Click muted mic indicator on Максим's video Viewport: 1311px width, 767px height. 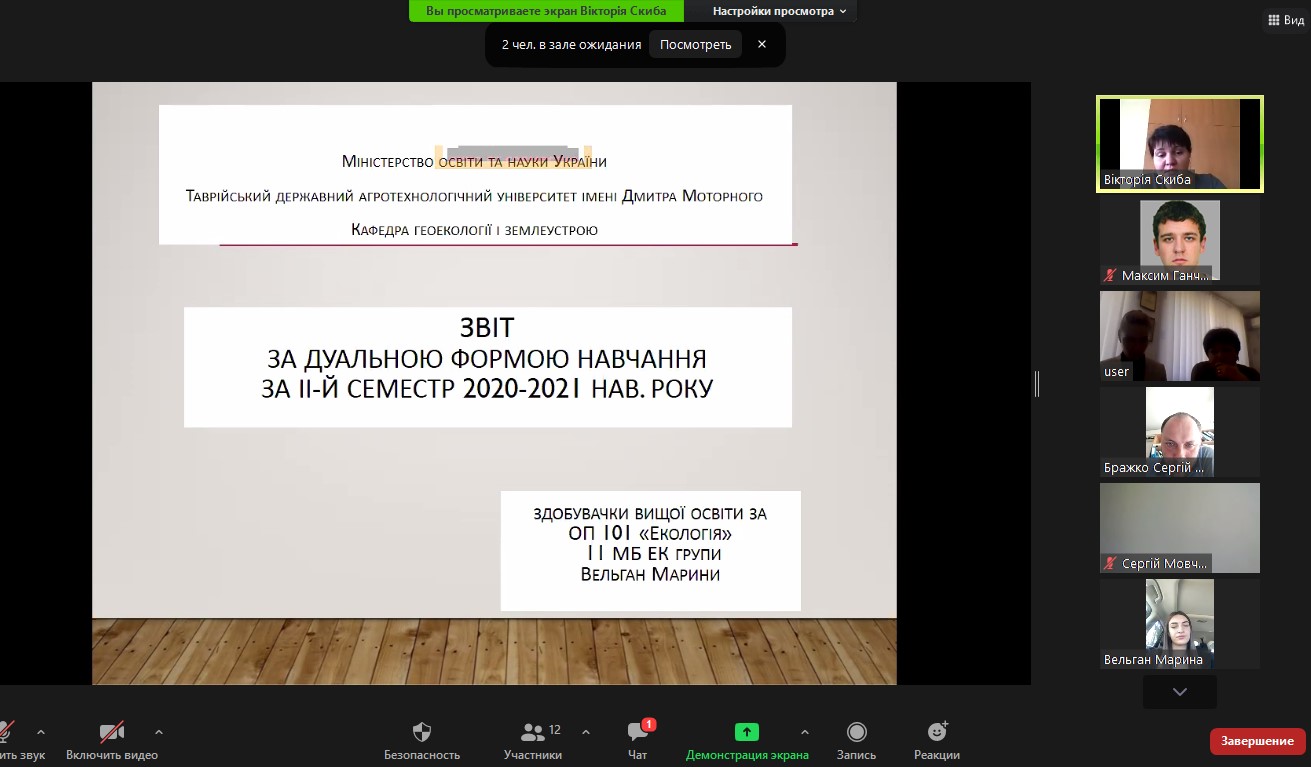click(x=1108, y=274)
